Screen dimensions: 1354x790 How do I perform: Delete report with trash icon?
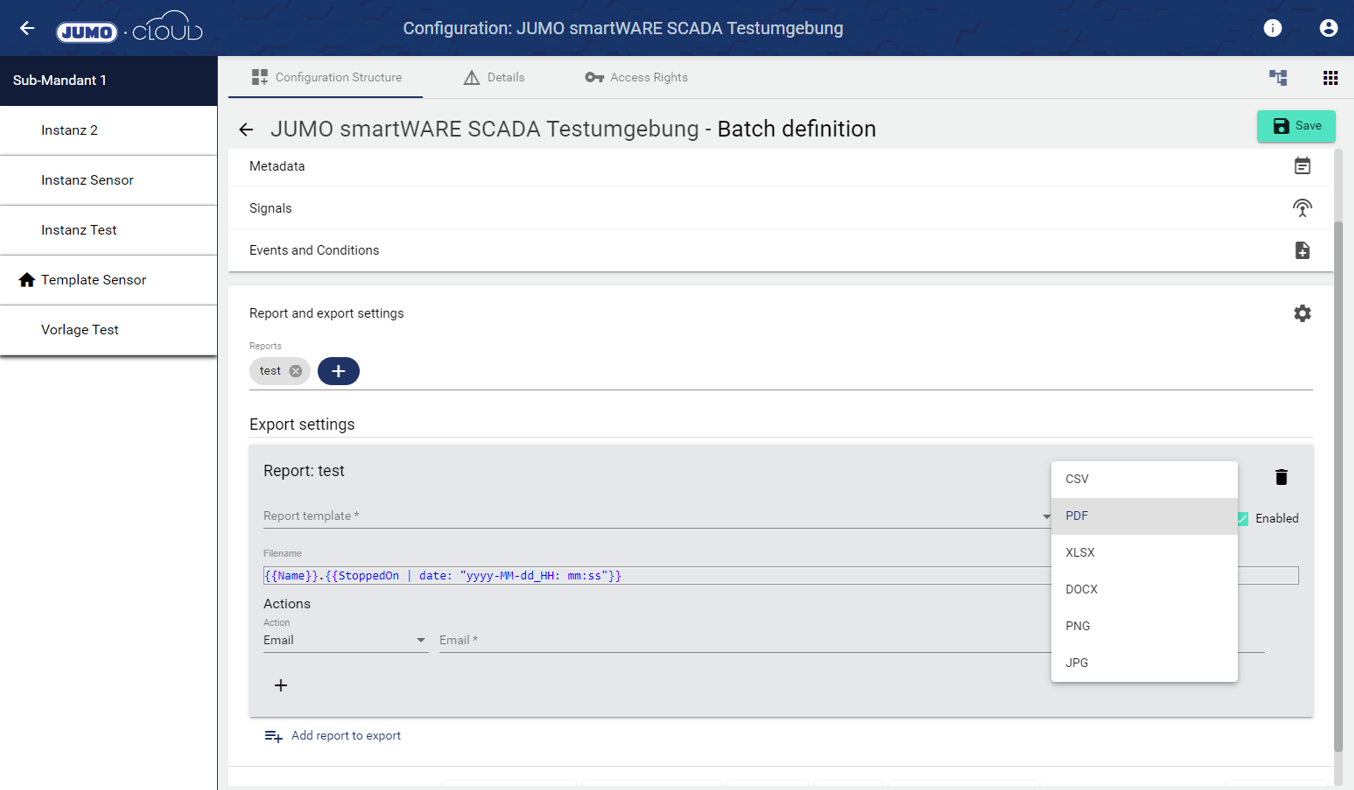1281,477
